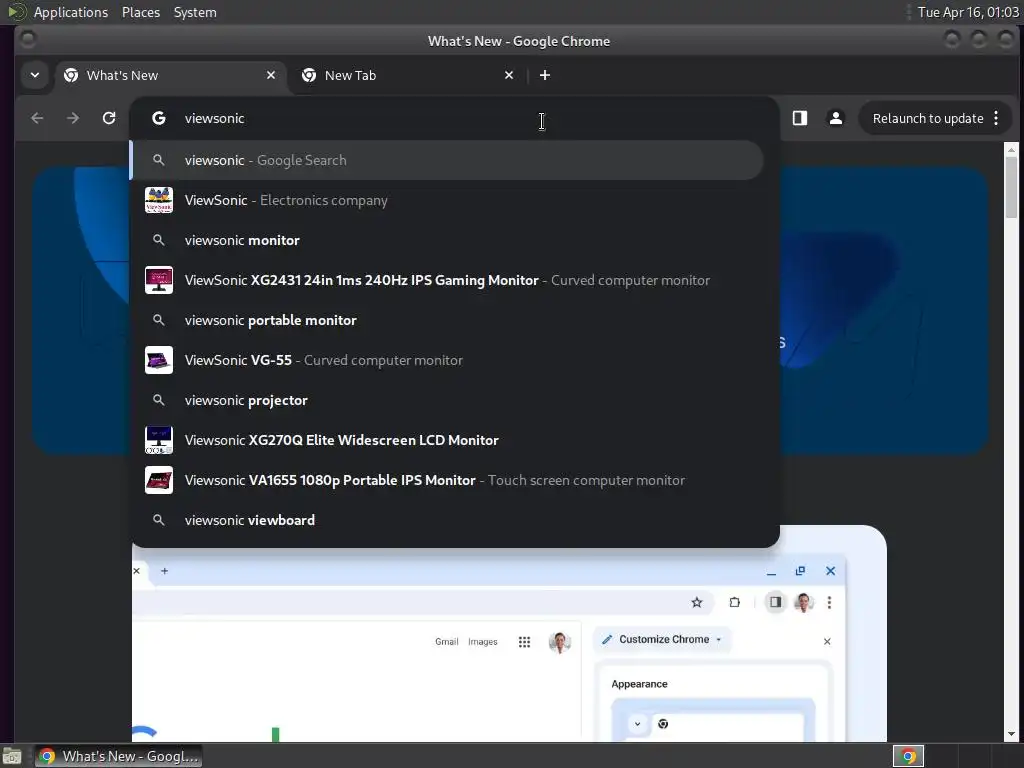Switch to the What's New tab
The height and width of the screenshot is (768, 1024).
tap(170, 75)
